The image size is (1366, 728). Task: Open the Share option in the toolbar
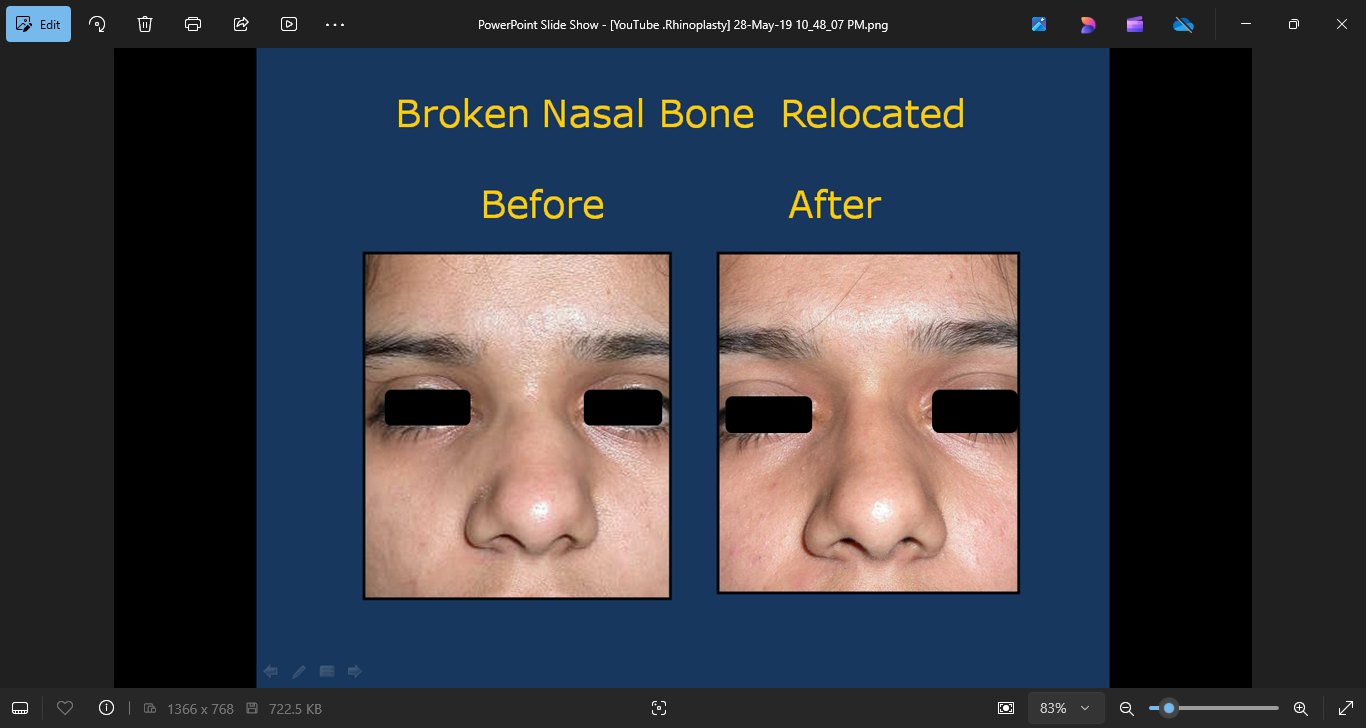(x=241, y=24)
